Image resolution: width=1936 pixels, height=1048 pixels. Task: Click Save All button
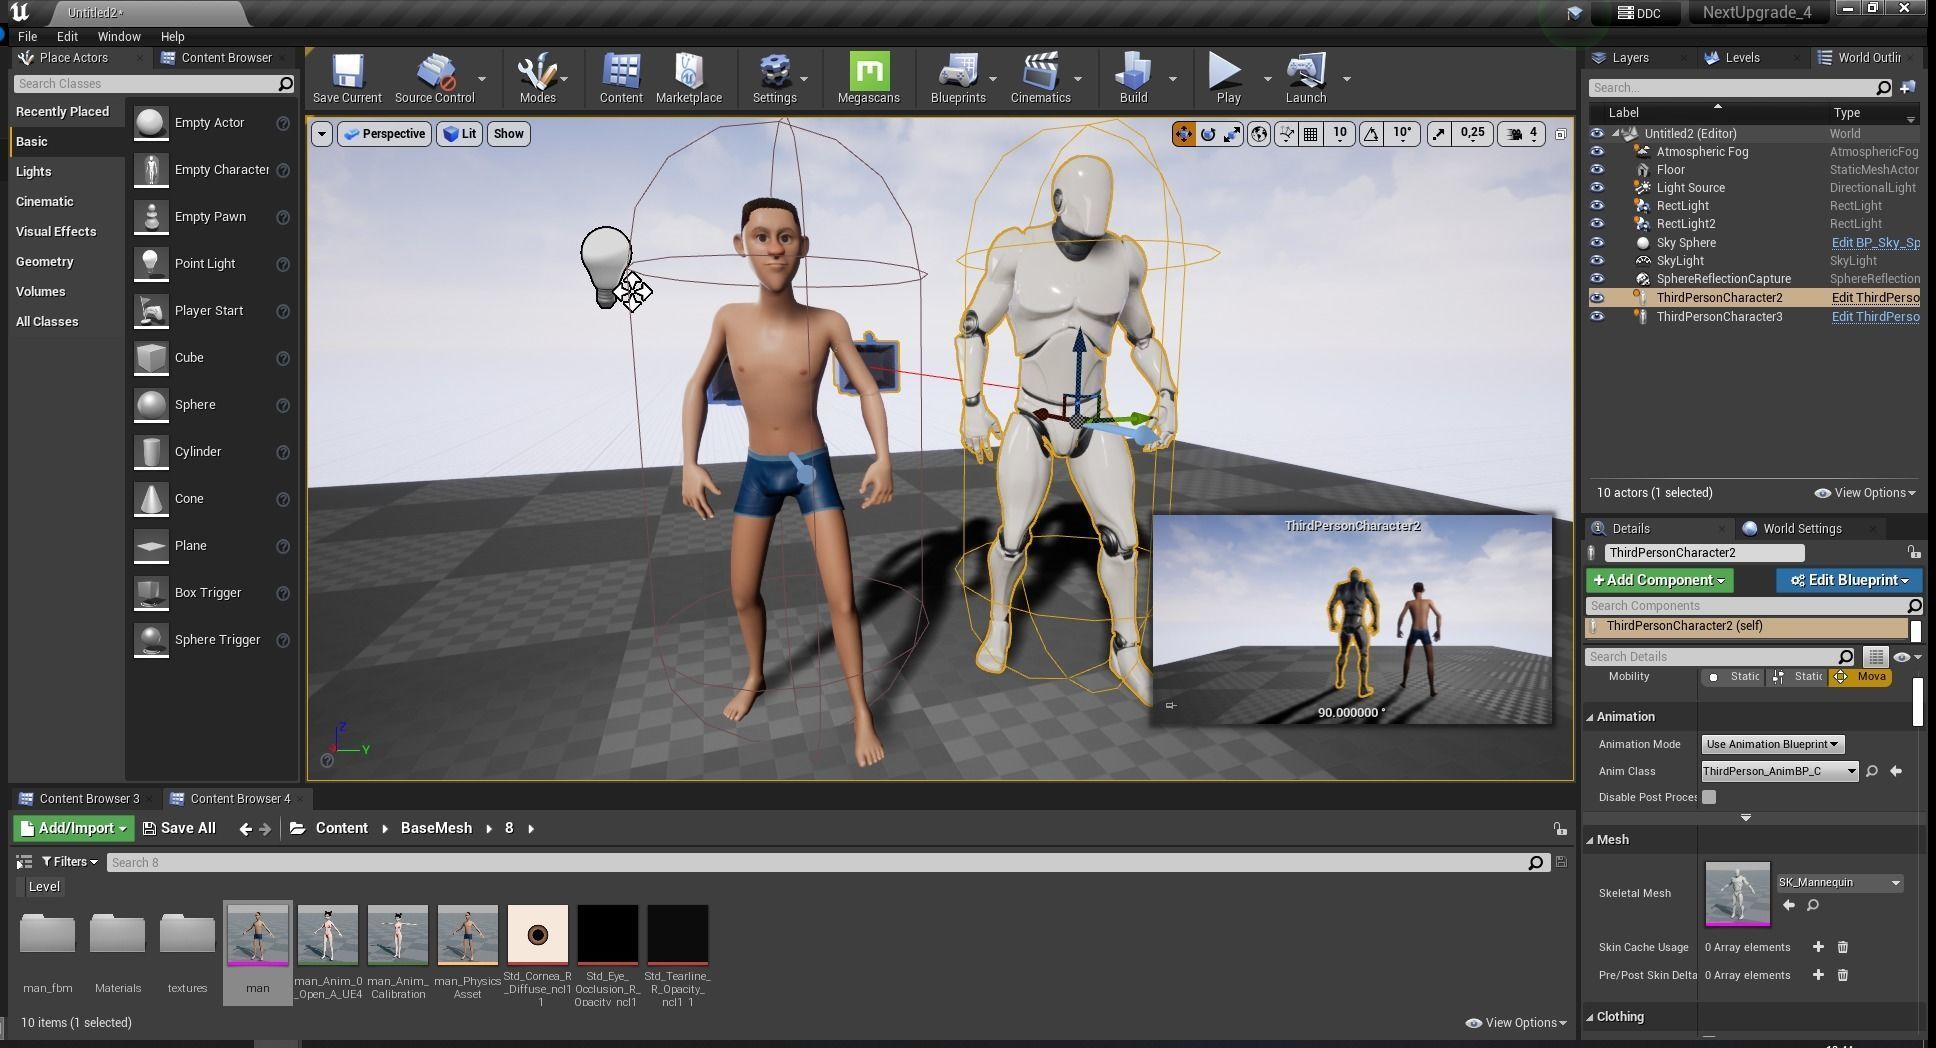tap(179, 828)
